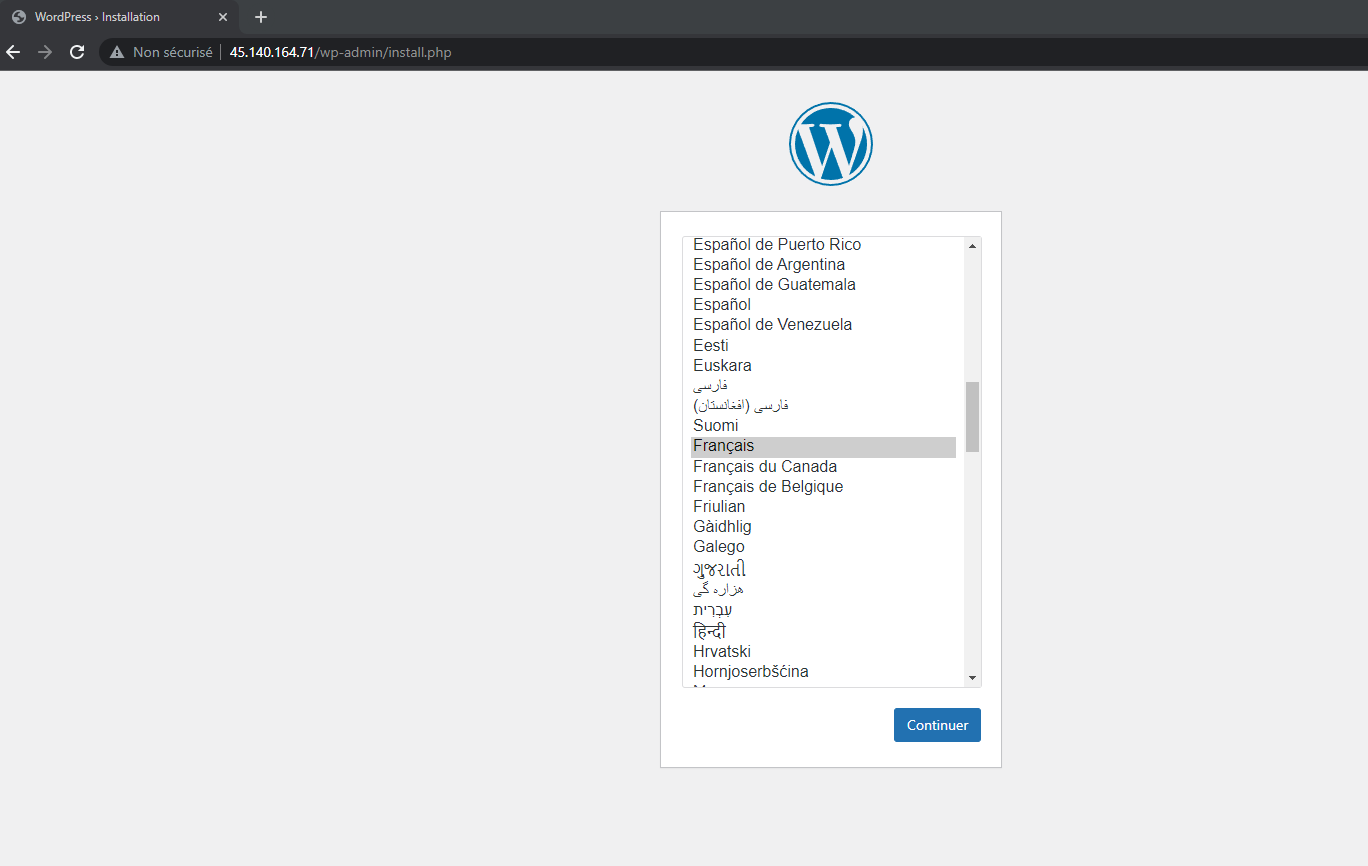Click the browser back arrow

click(13, 52)
